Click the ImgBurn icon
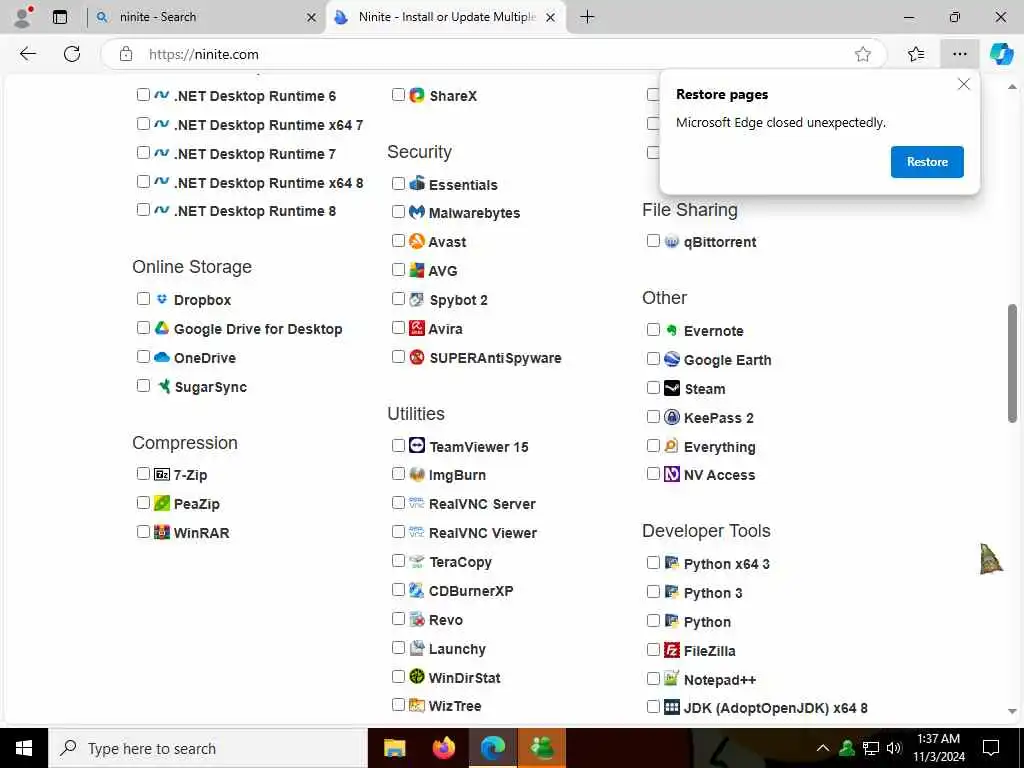 point(417,474)
